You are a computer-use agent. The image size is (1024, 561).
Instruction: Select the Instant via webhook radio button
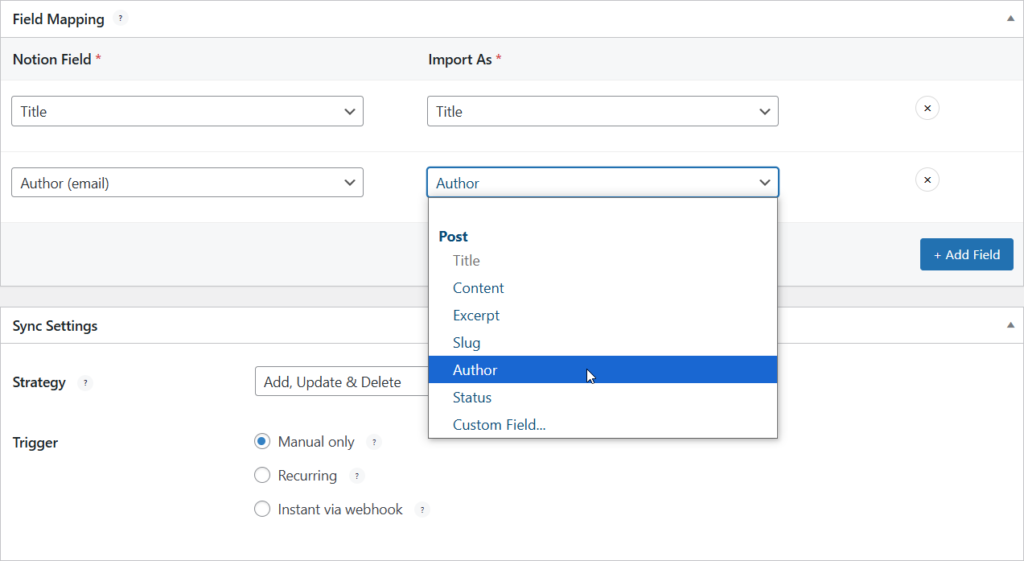[x=262, y=509]
